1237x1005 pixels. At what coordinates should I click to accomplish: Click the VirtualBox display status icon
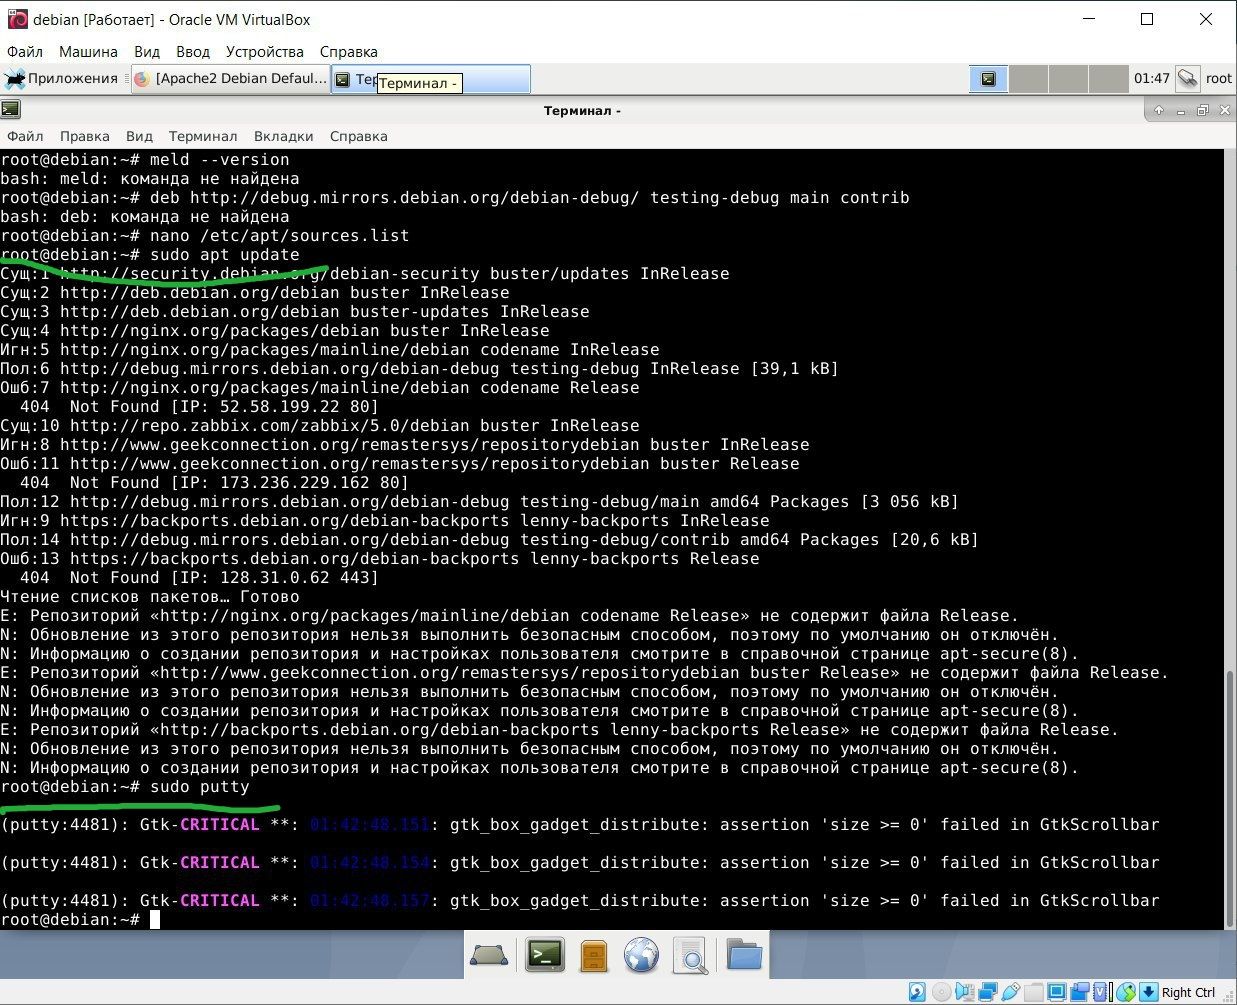[1056, 992]
